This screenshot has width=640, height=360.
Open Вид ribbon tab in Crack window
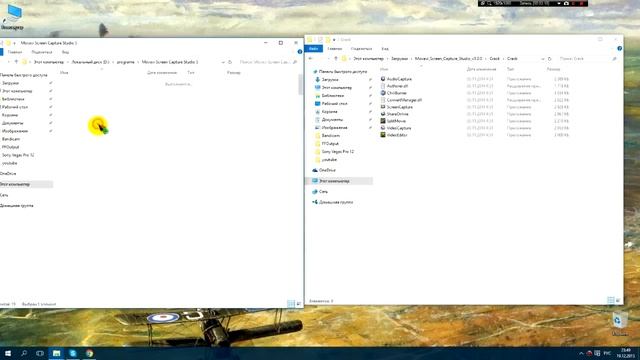tap(385, 49)
